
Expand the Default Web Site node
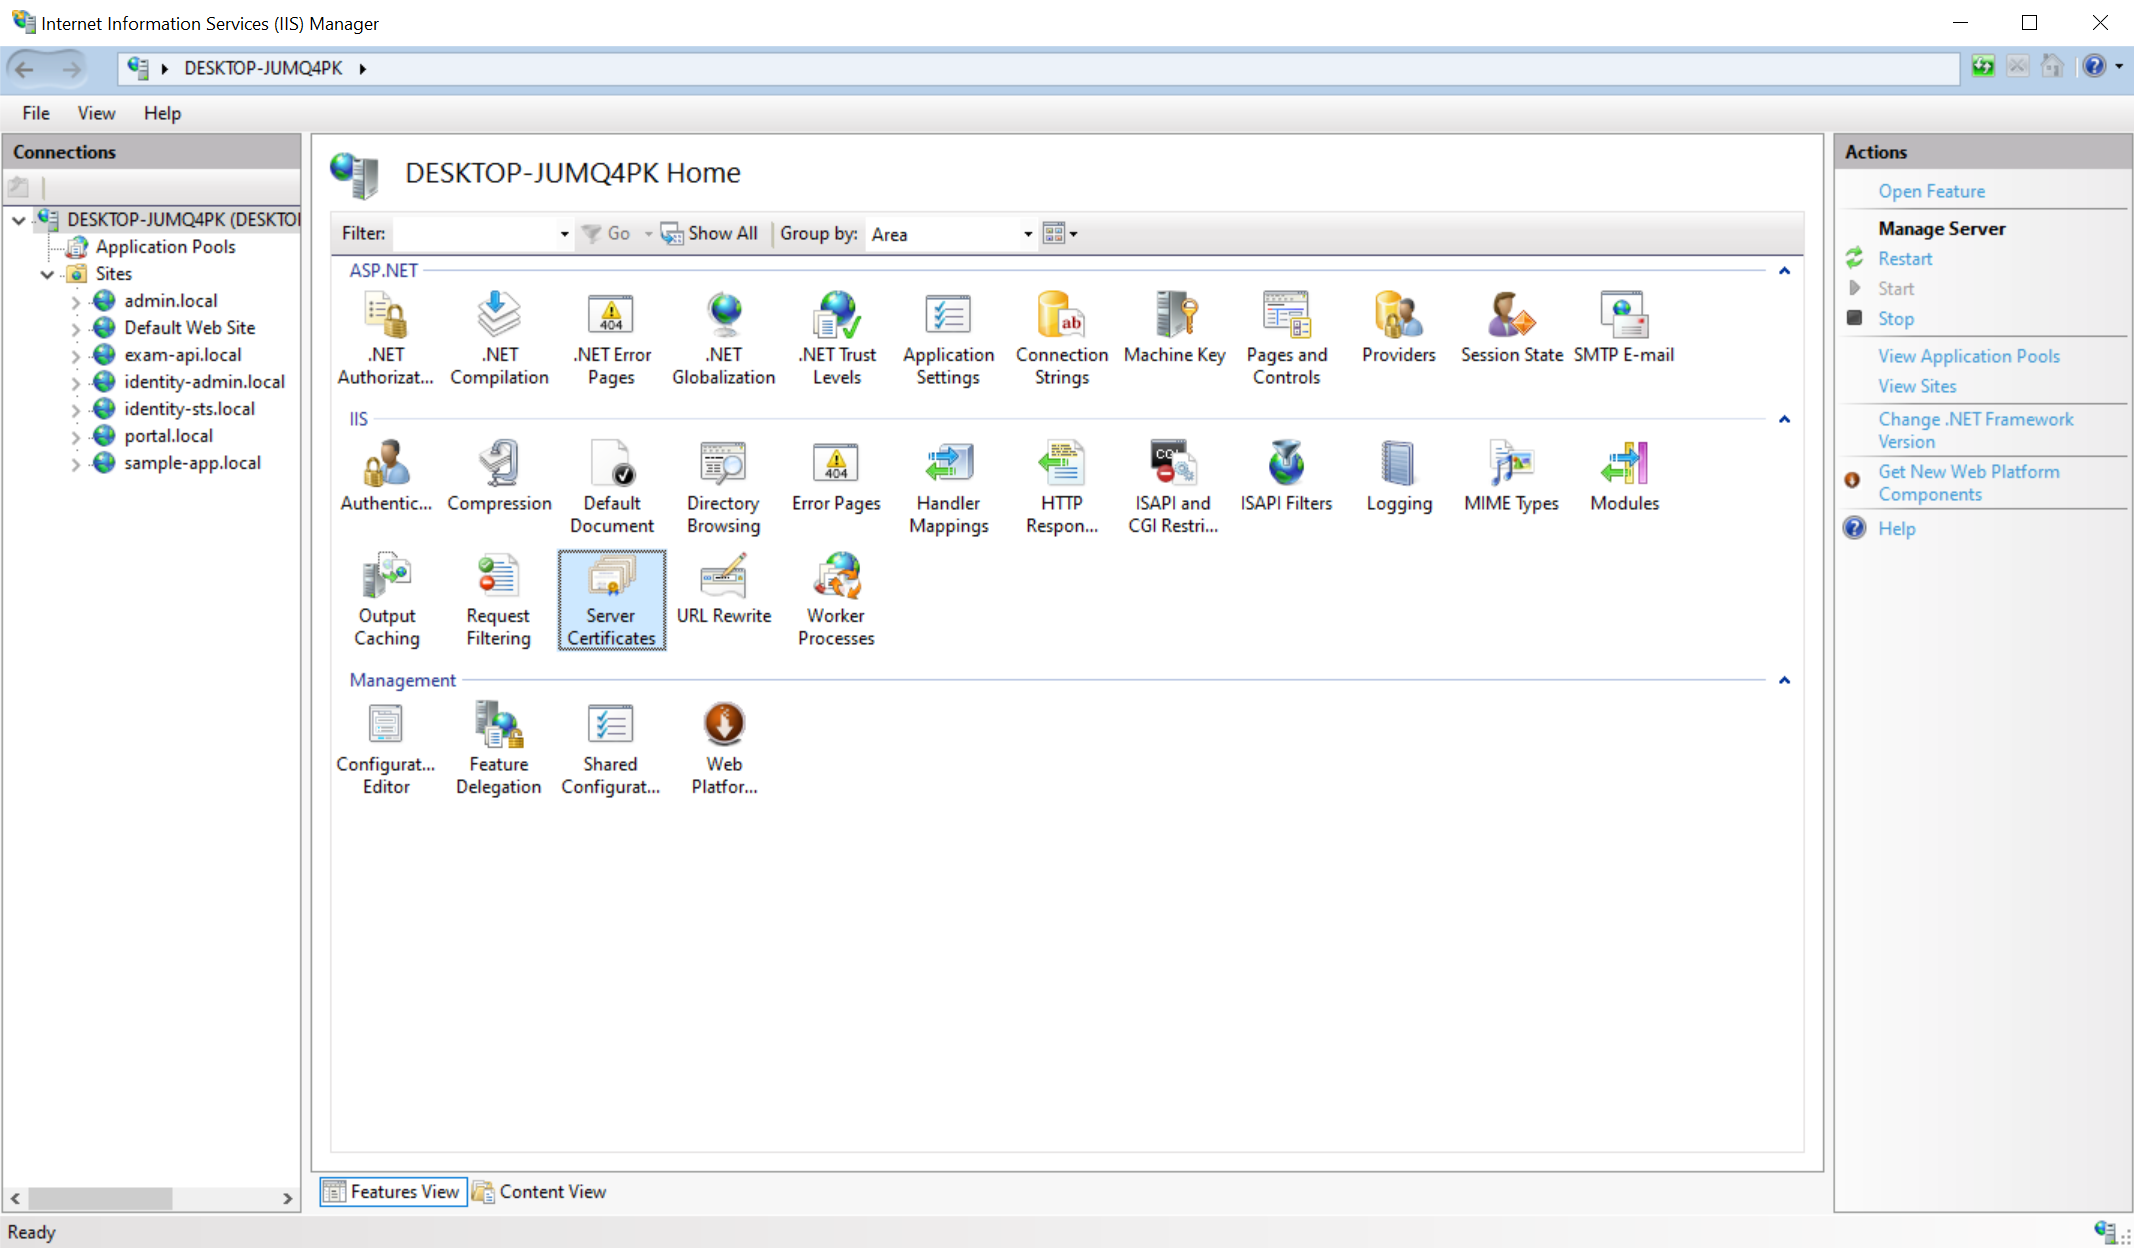(75, 327)
